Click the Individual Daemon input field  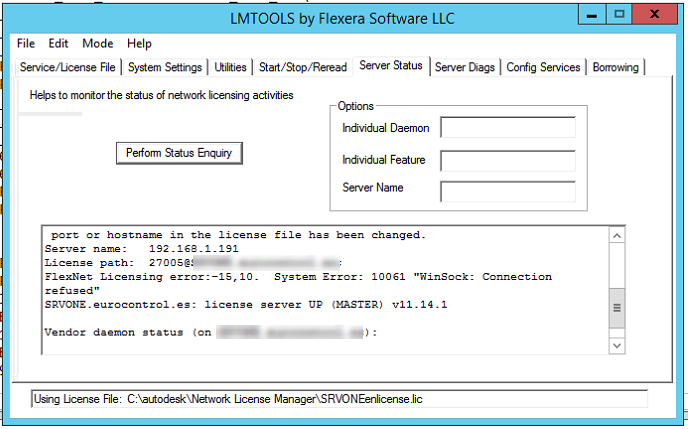(508, 128)
